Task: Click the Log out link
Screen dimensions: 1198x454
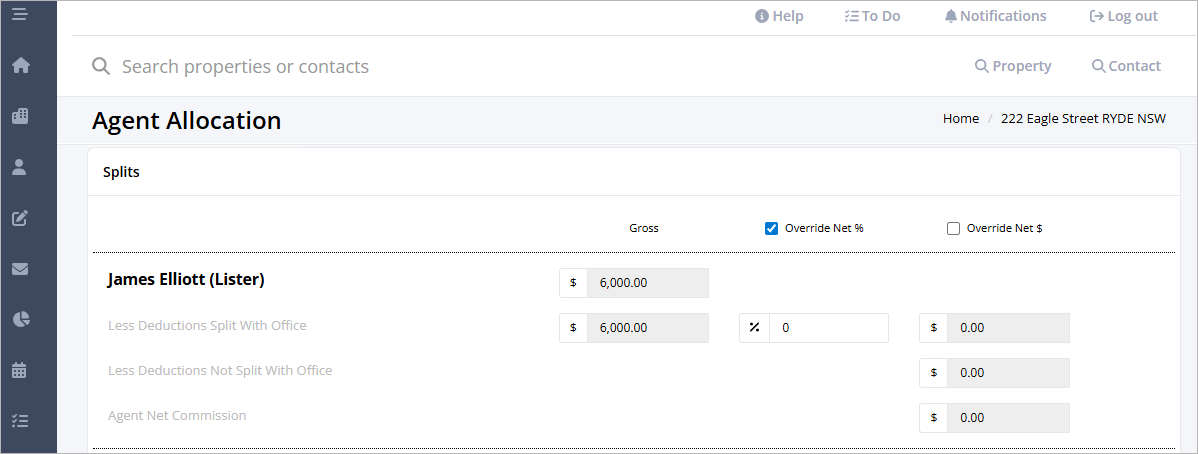Action: click(1123, 16)
